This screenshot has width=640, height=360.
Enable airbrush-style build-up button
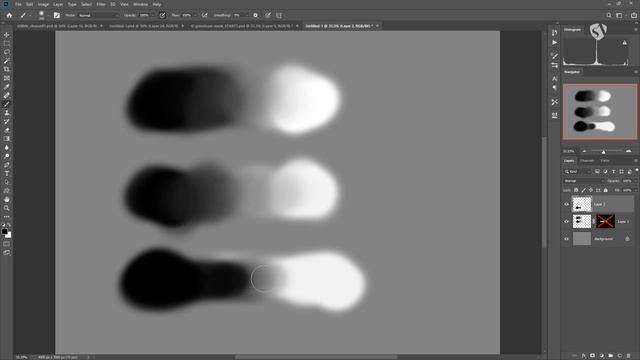point(204,15)
